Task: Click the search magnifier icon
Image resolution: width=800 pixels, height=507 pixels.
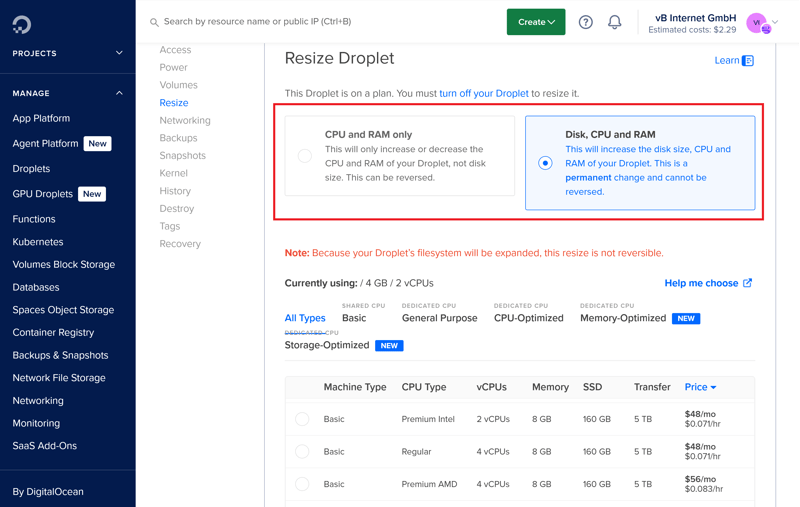Action: tap(154, 22)
